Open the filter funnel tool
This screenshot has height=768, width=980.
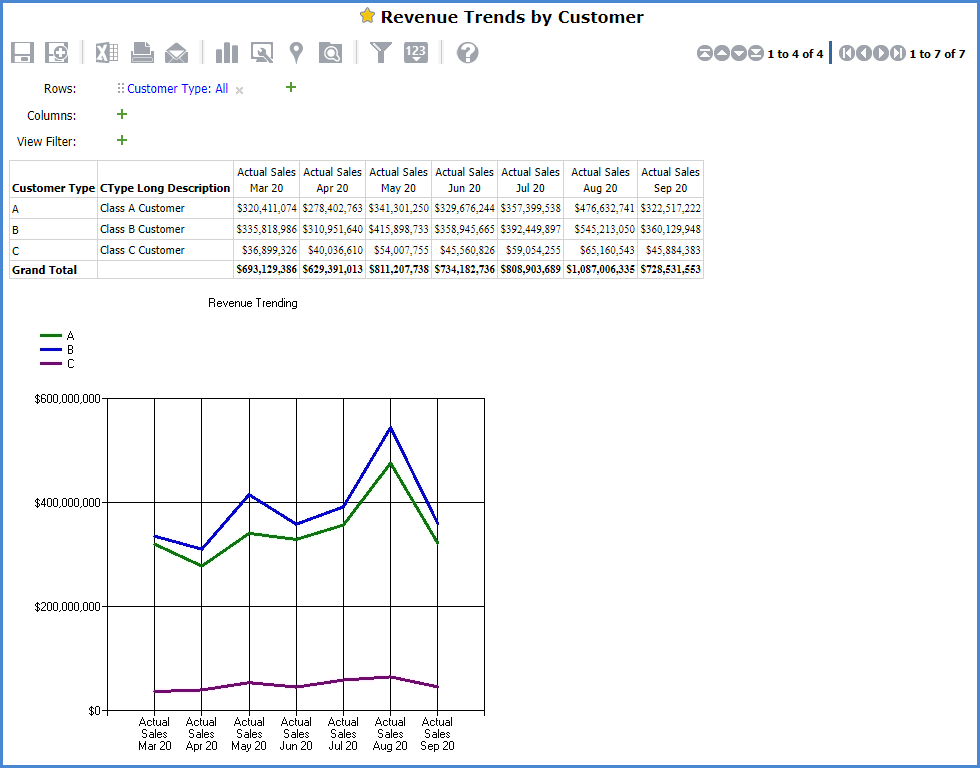click(380, 53)
